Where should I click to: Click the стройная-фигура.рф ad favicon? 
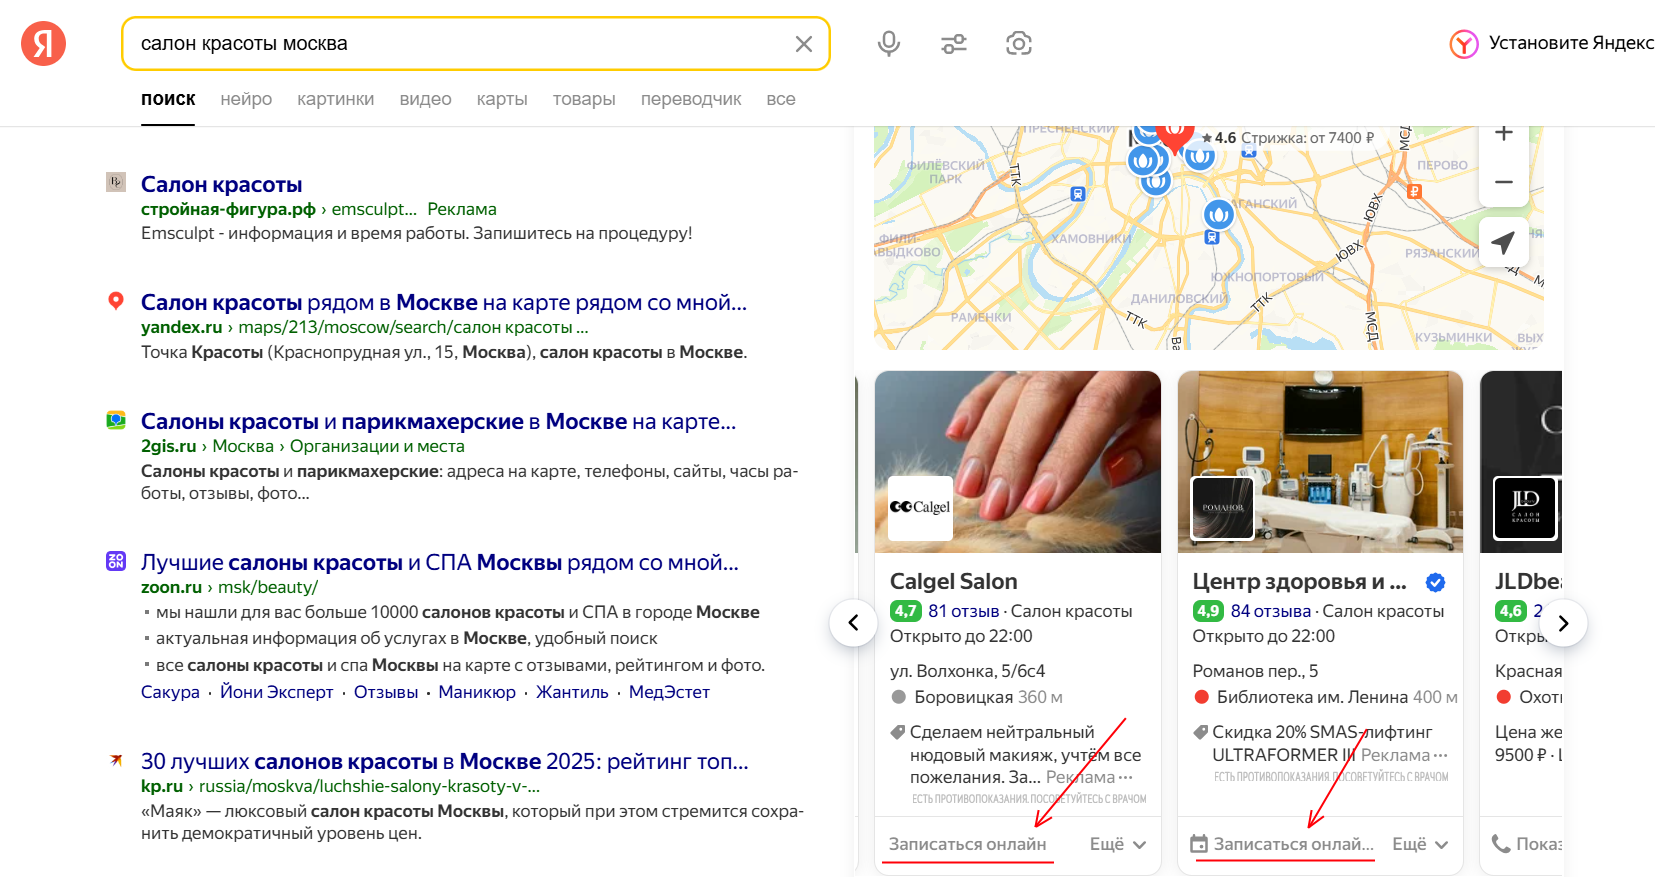tap(116, 182)
